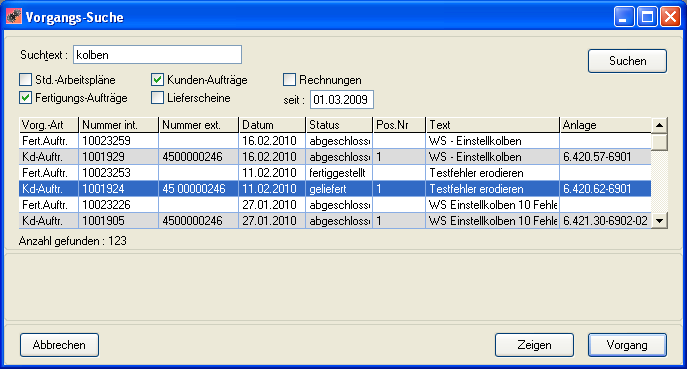Sort by the Nummer ext. column header
This screenshot has width=687, height=369.
198,125
